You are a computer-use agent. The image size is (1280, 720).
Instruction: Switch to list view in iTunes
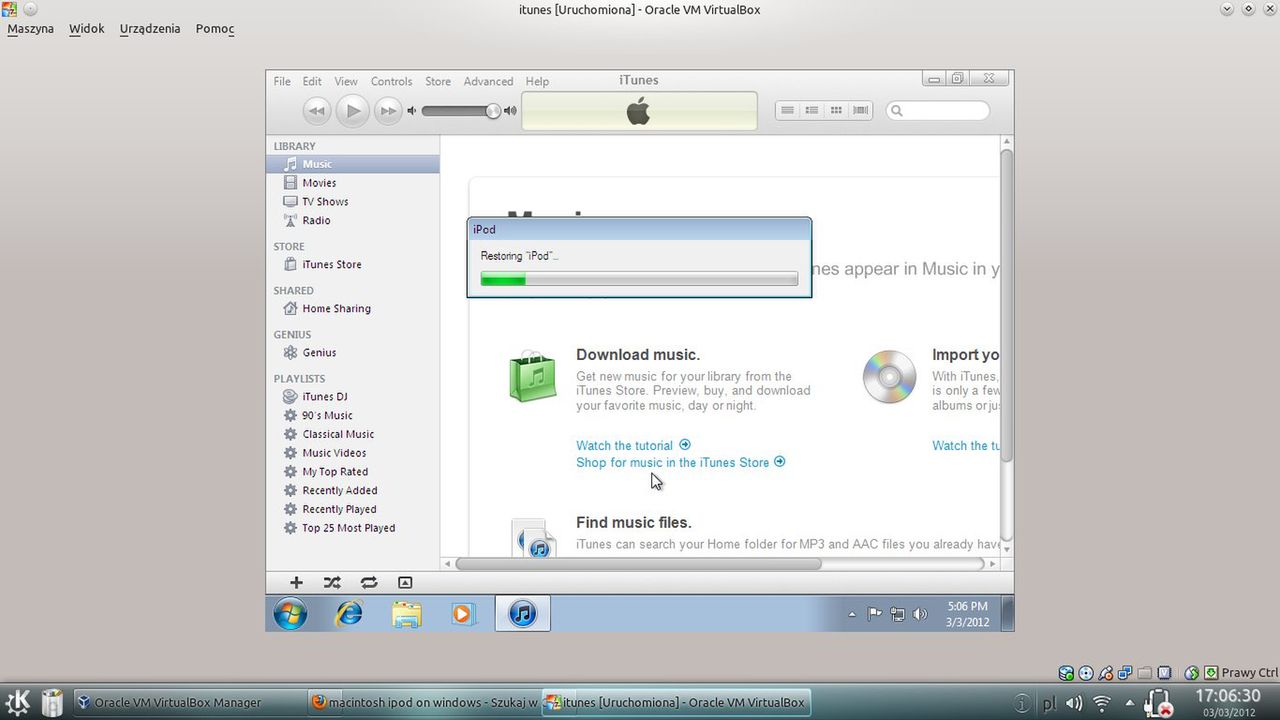coord(788,110)
